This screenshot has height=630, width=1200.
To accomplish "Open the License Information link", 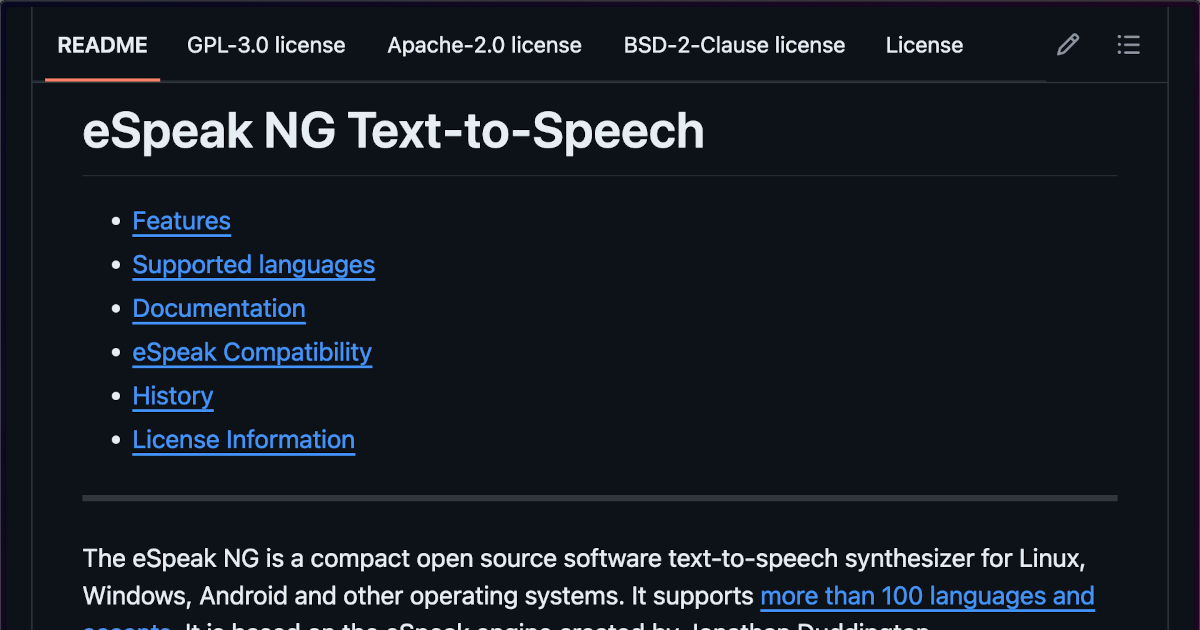I will pos(243,440).
